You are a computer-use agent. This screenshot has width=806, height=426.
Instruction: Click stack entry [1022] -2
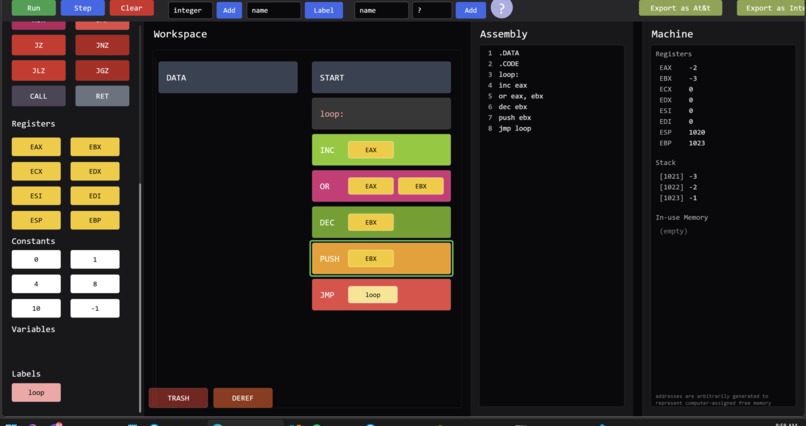pos(678,187)
